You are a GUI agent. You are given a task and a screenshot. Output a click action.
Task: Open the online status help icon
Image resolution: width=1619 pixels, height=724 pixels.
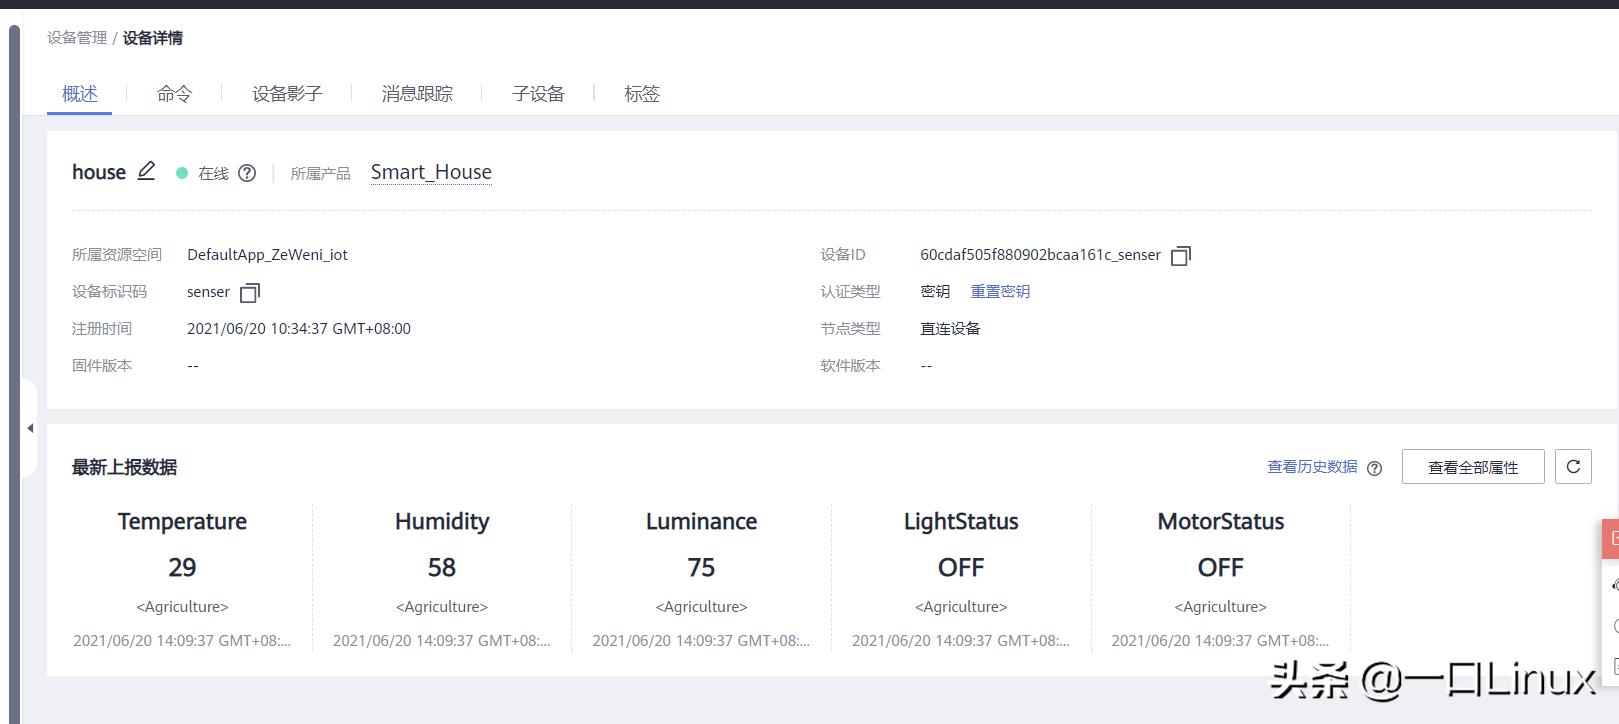pos(247,173)
